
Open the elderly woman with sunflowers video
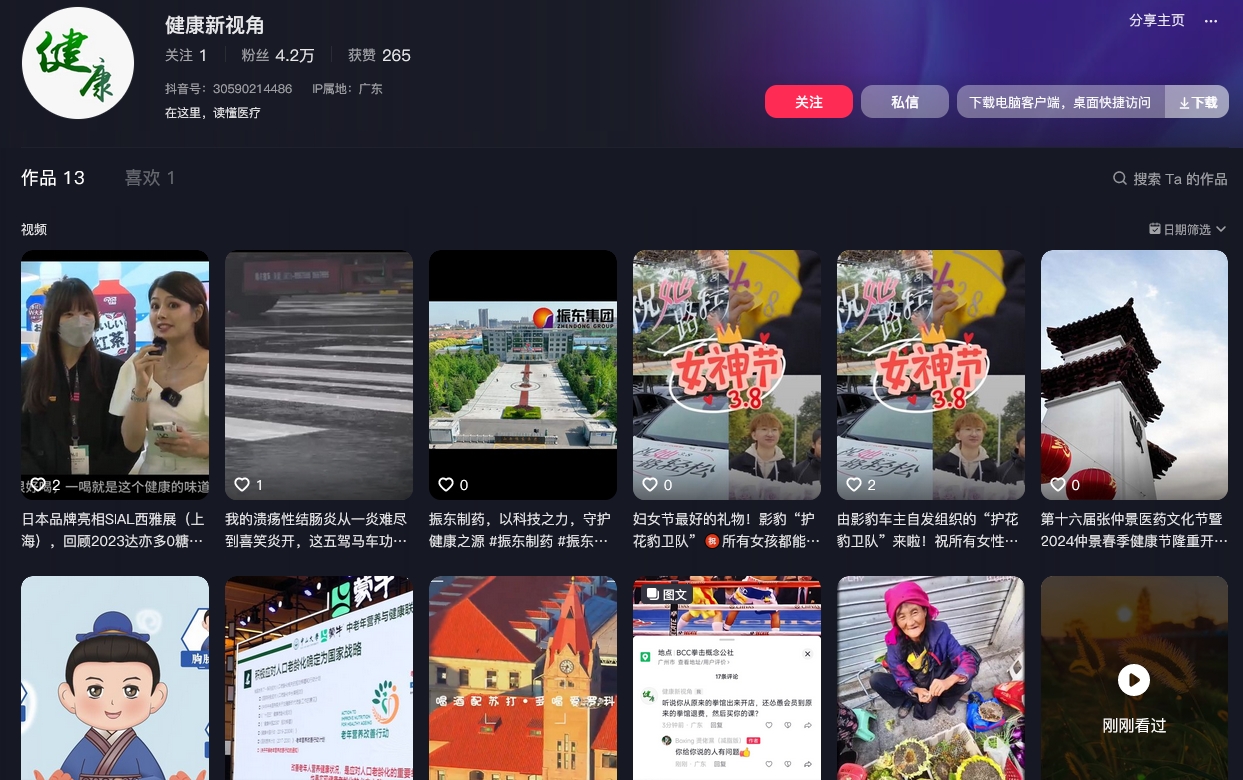(931, 678)
